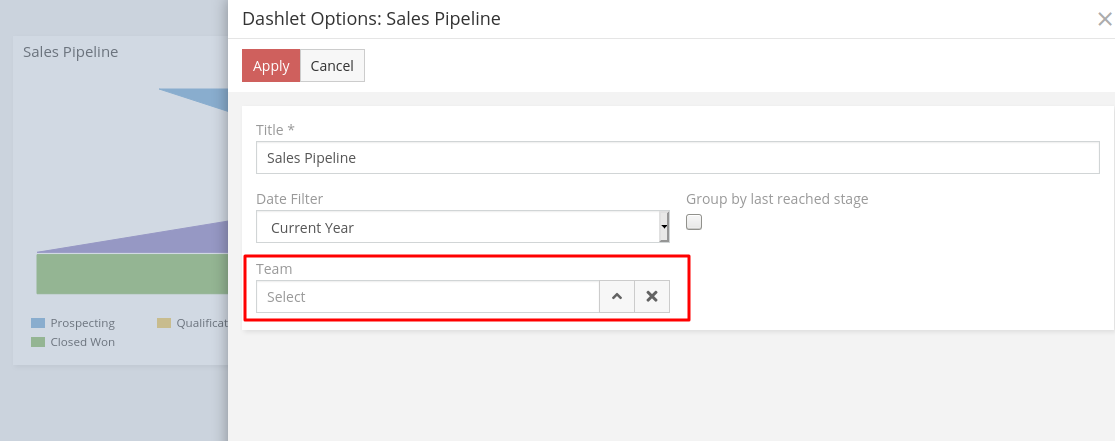Focus the Title text field
This screenshot has height=441, width=1115.
point(678,158)
